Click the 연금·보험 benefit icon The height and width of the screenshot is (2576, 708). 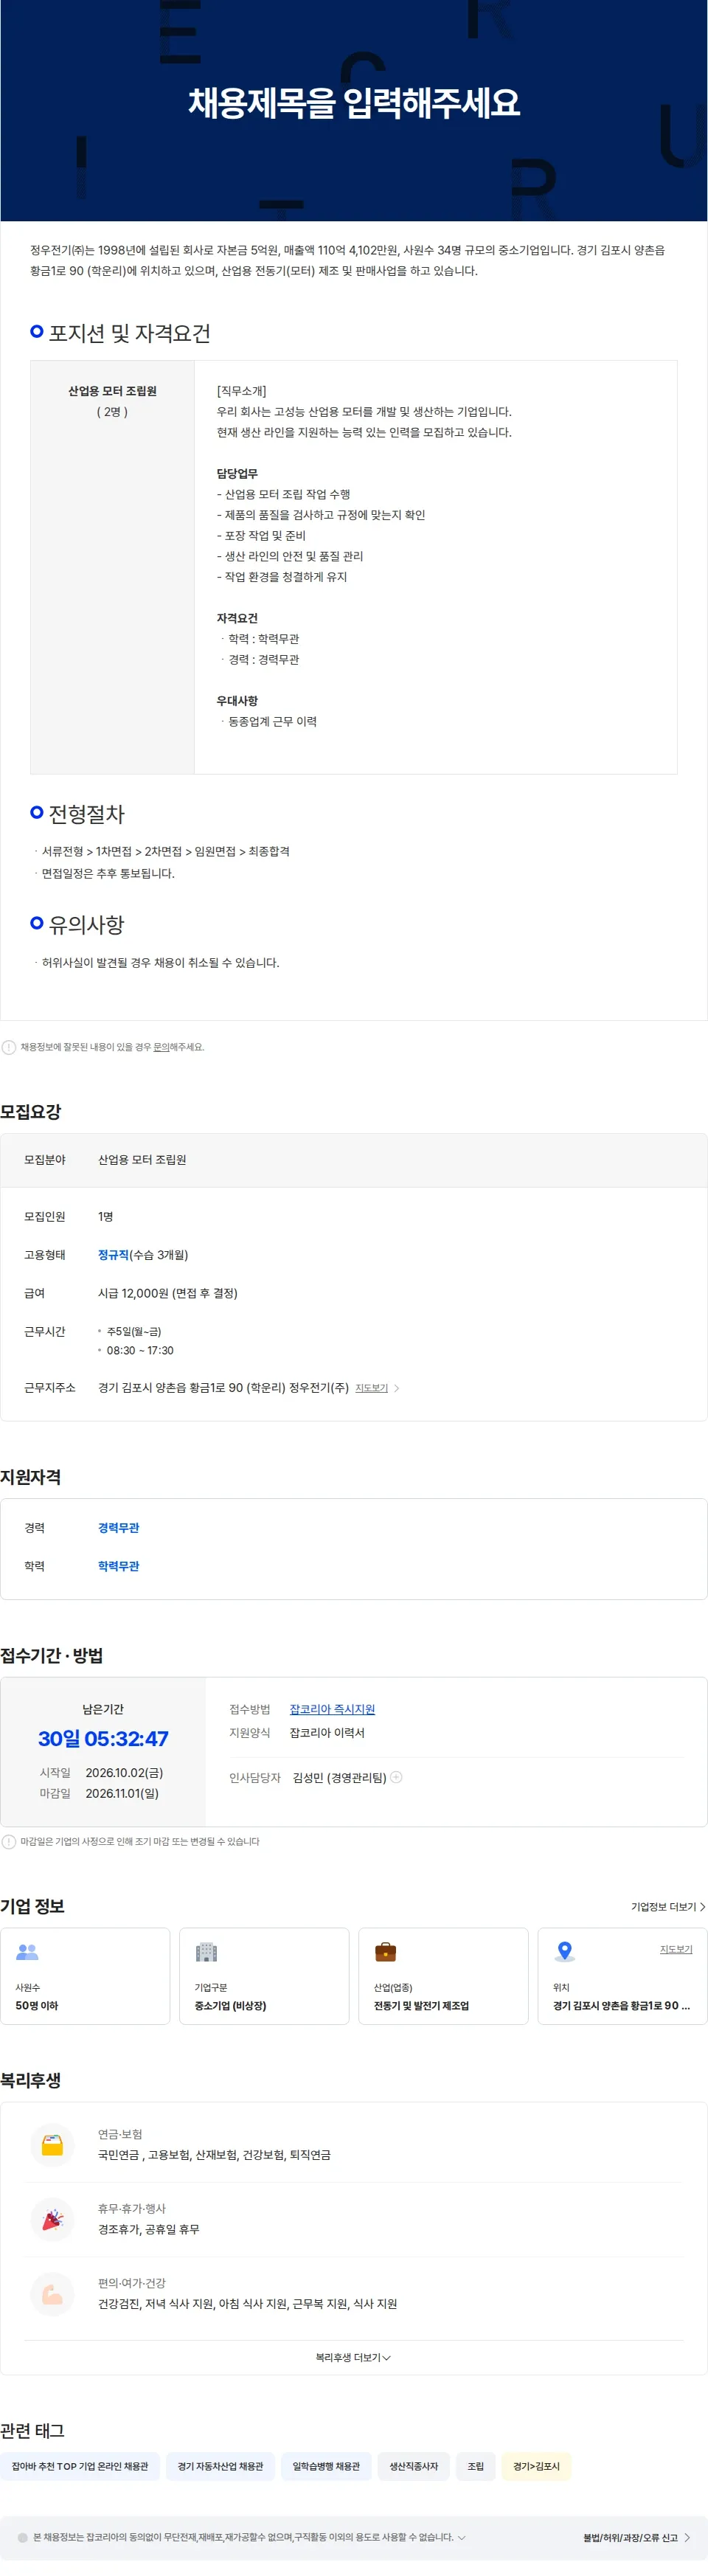(x=52, y=2144)
